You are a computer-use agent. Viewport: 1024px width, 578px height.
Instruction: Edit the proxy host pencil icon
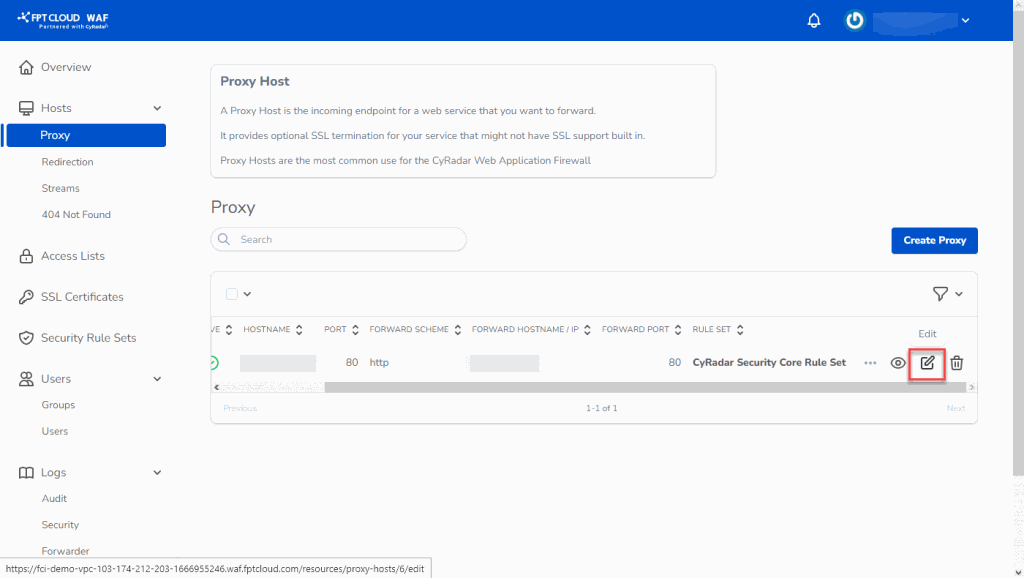pyautogui.click(x=927, y=363)
